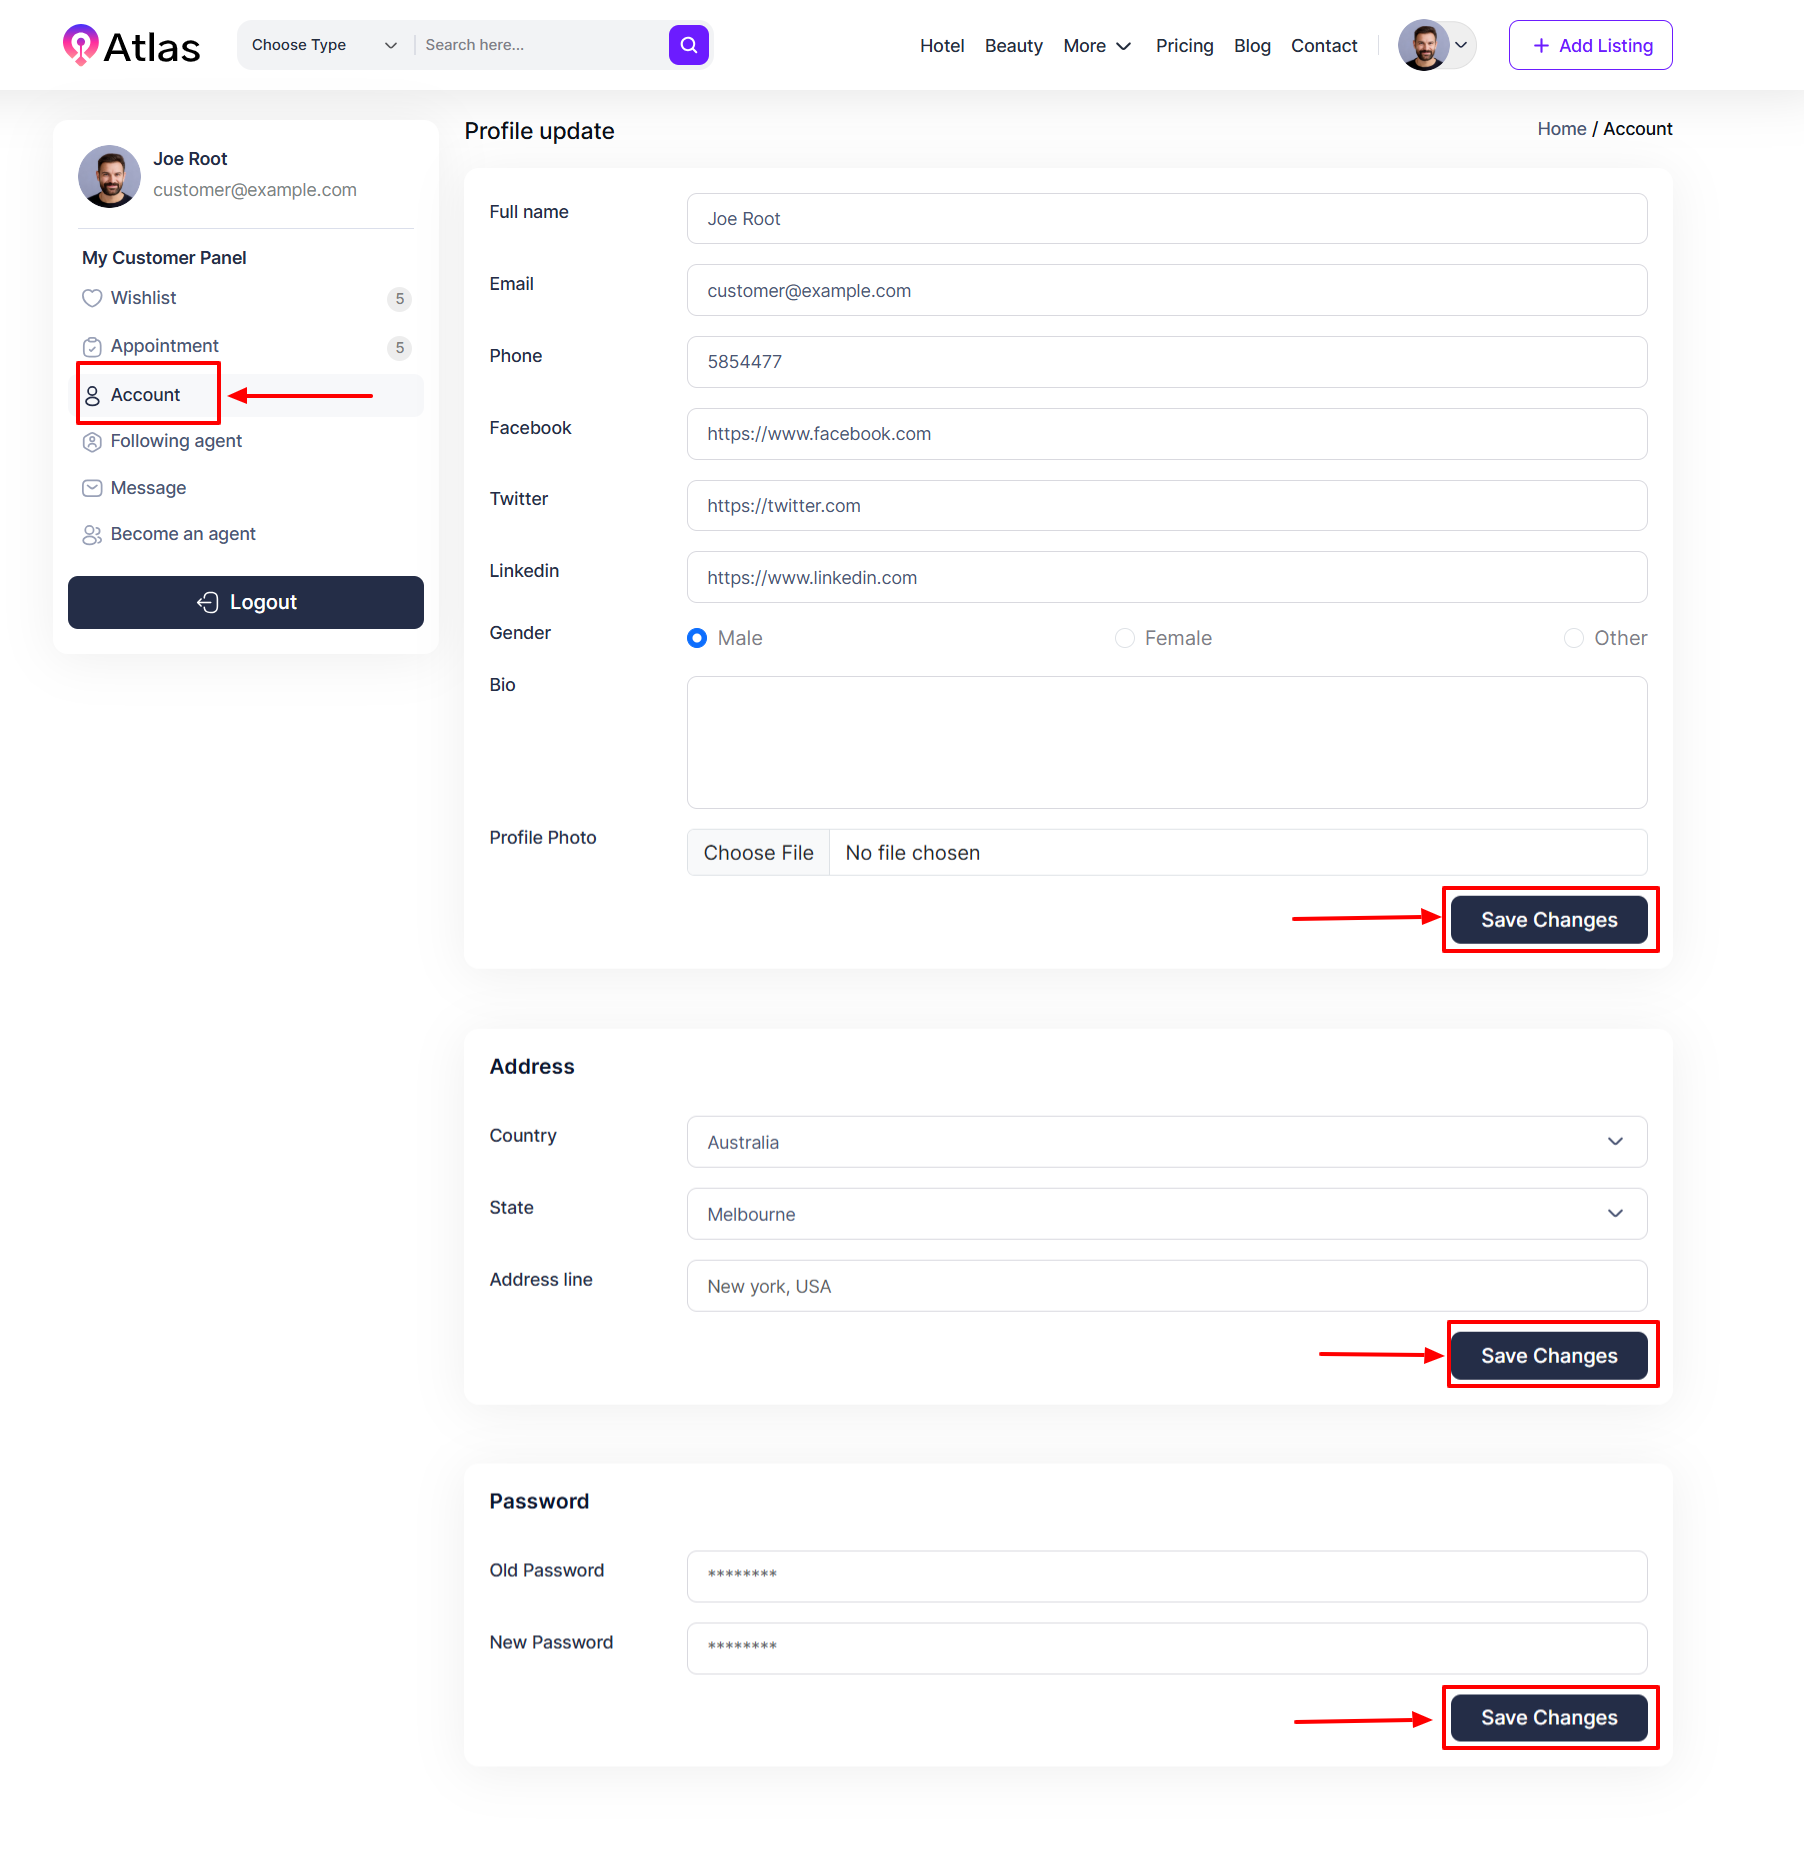
Task: Click the header user avatar
Action: coord(1424,45)
